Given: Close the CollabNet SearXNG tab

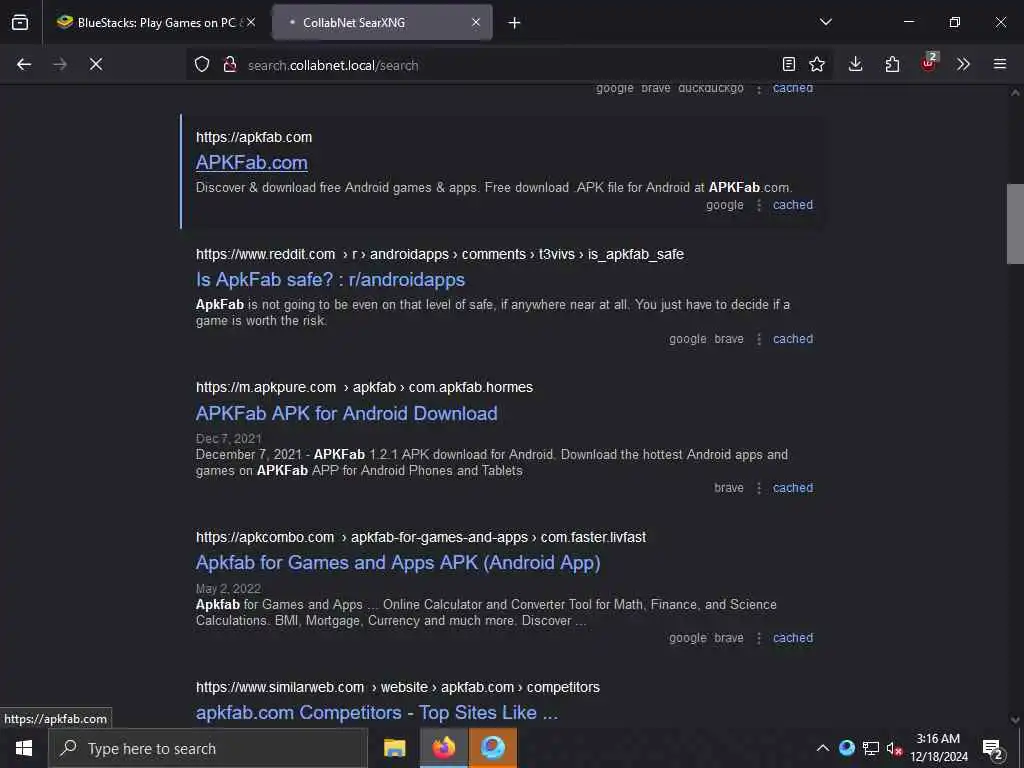Looking at the screenshot, I should pos(475,22).
